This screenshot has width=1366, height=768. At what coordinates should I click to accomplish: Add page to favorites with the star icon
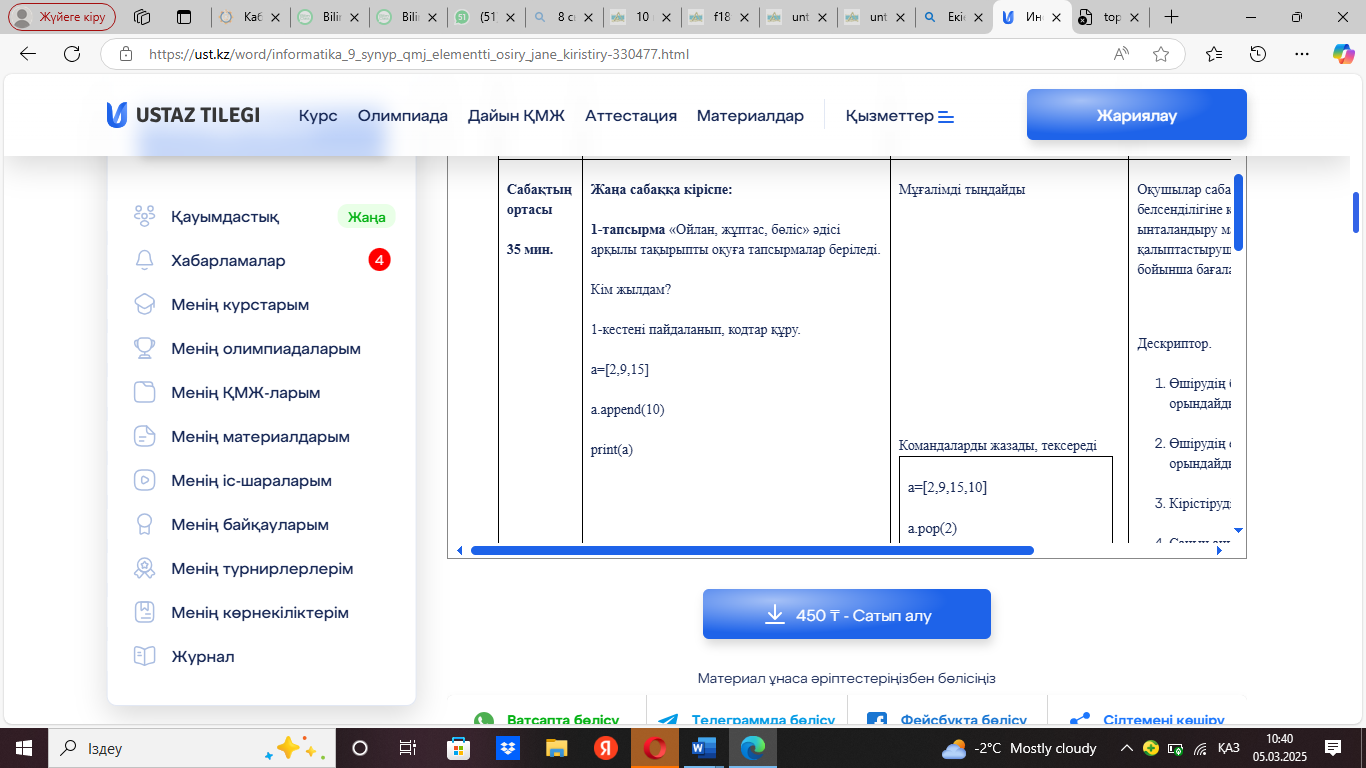[x=1161, y=54]
